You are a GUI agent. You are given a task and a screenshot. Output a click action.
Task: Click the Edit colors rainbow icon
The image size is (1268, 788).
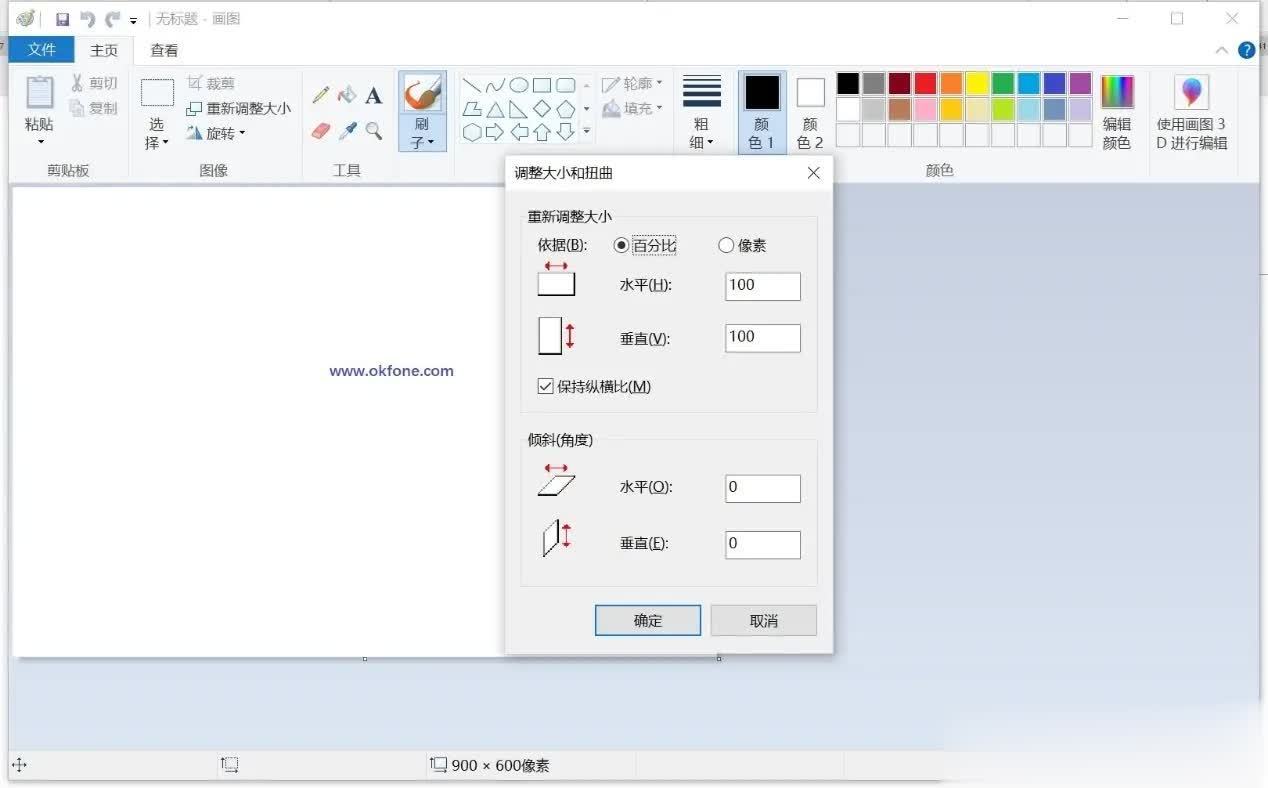pos(1117,92)
